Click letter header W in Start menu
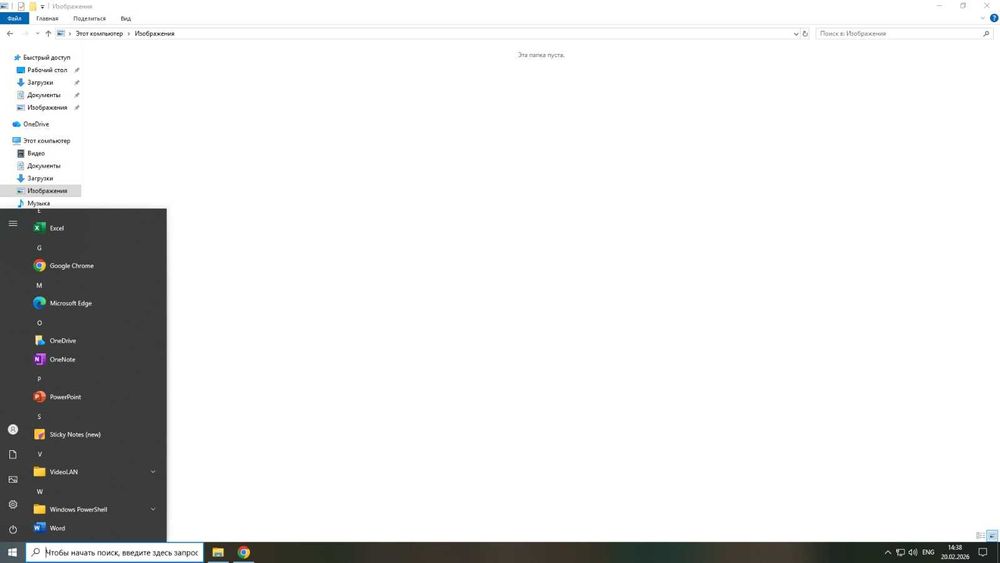This screenshot has height=563, width=1000. 39,492
